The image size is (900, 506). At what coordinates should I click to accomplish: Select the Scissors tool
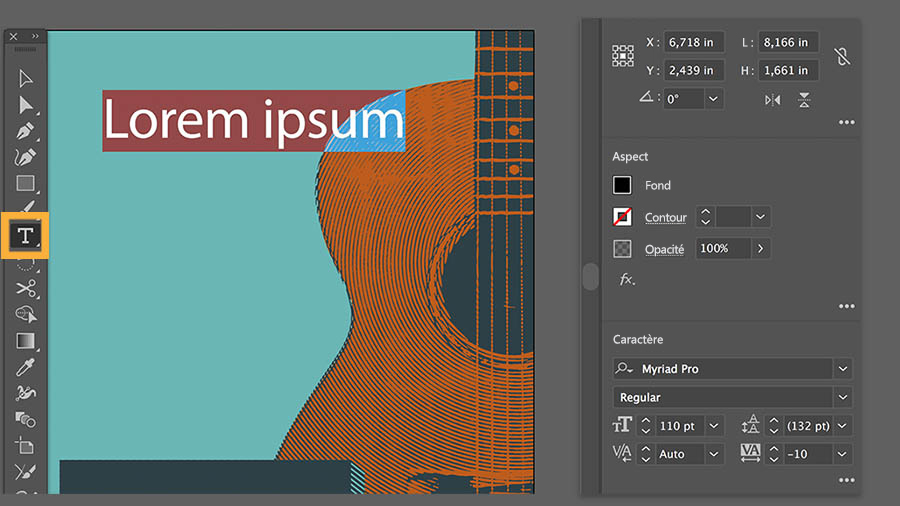pos(25,288)
